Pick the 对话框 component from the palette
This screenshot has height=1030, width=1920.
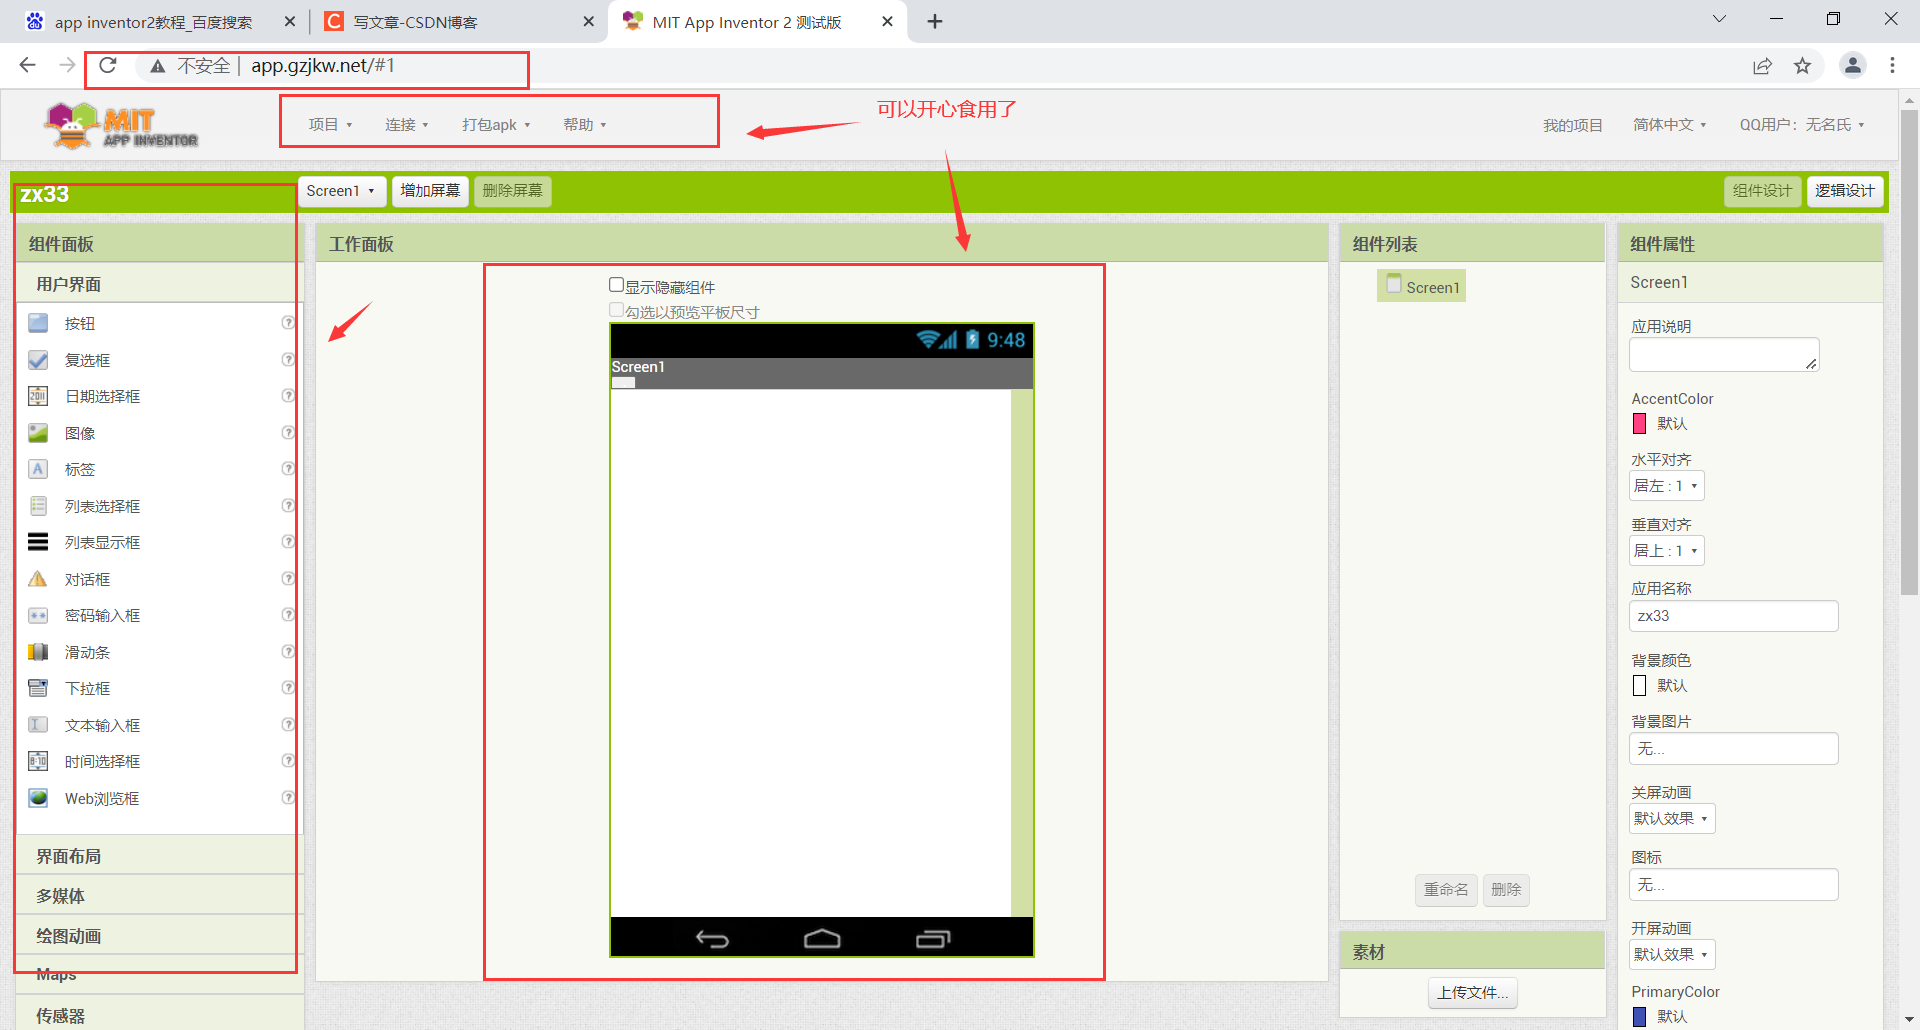tap(88, 578)
